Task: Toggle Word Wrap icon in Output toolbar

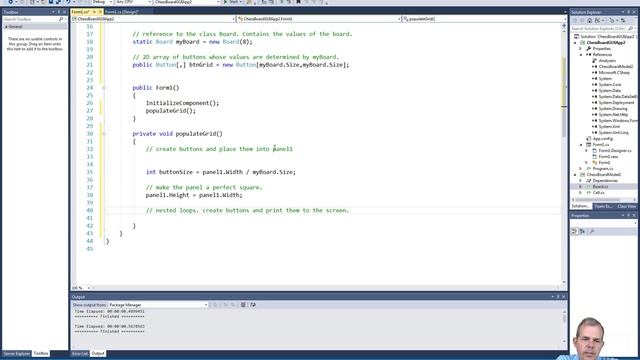Action: coord(253,305)
